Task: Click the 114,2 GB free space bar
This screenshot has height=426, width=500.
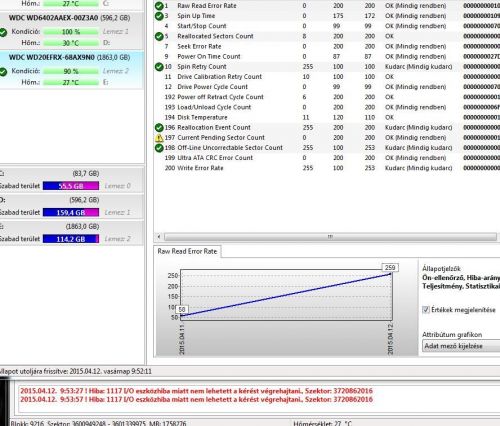Action: (71, 239)
